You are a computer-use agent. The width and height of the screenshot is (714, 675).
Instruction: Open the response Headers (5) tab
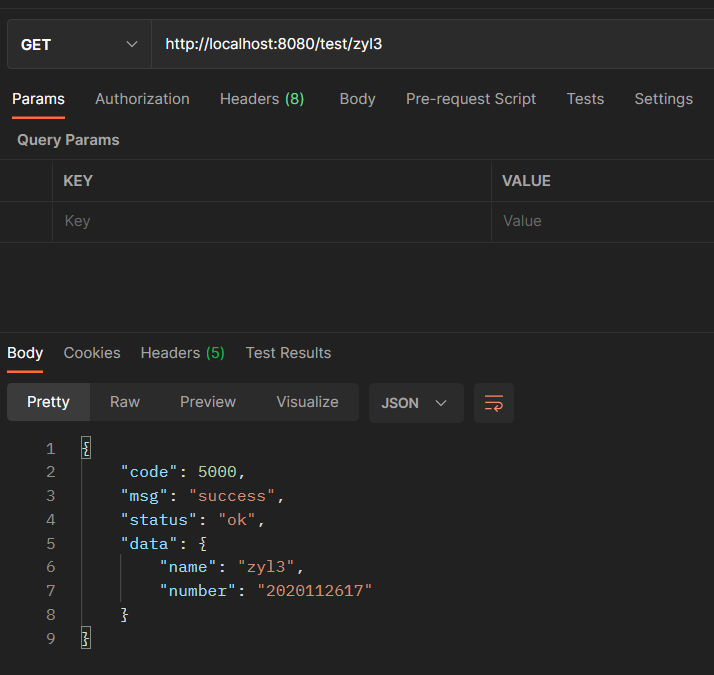point(183,353)
